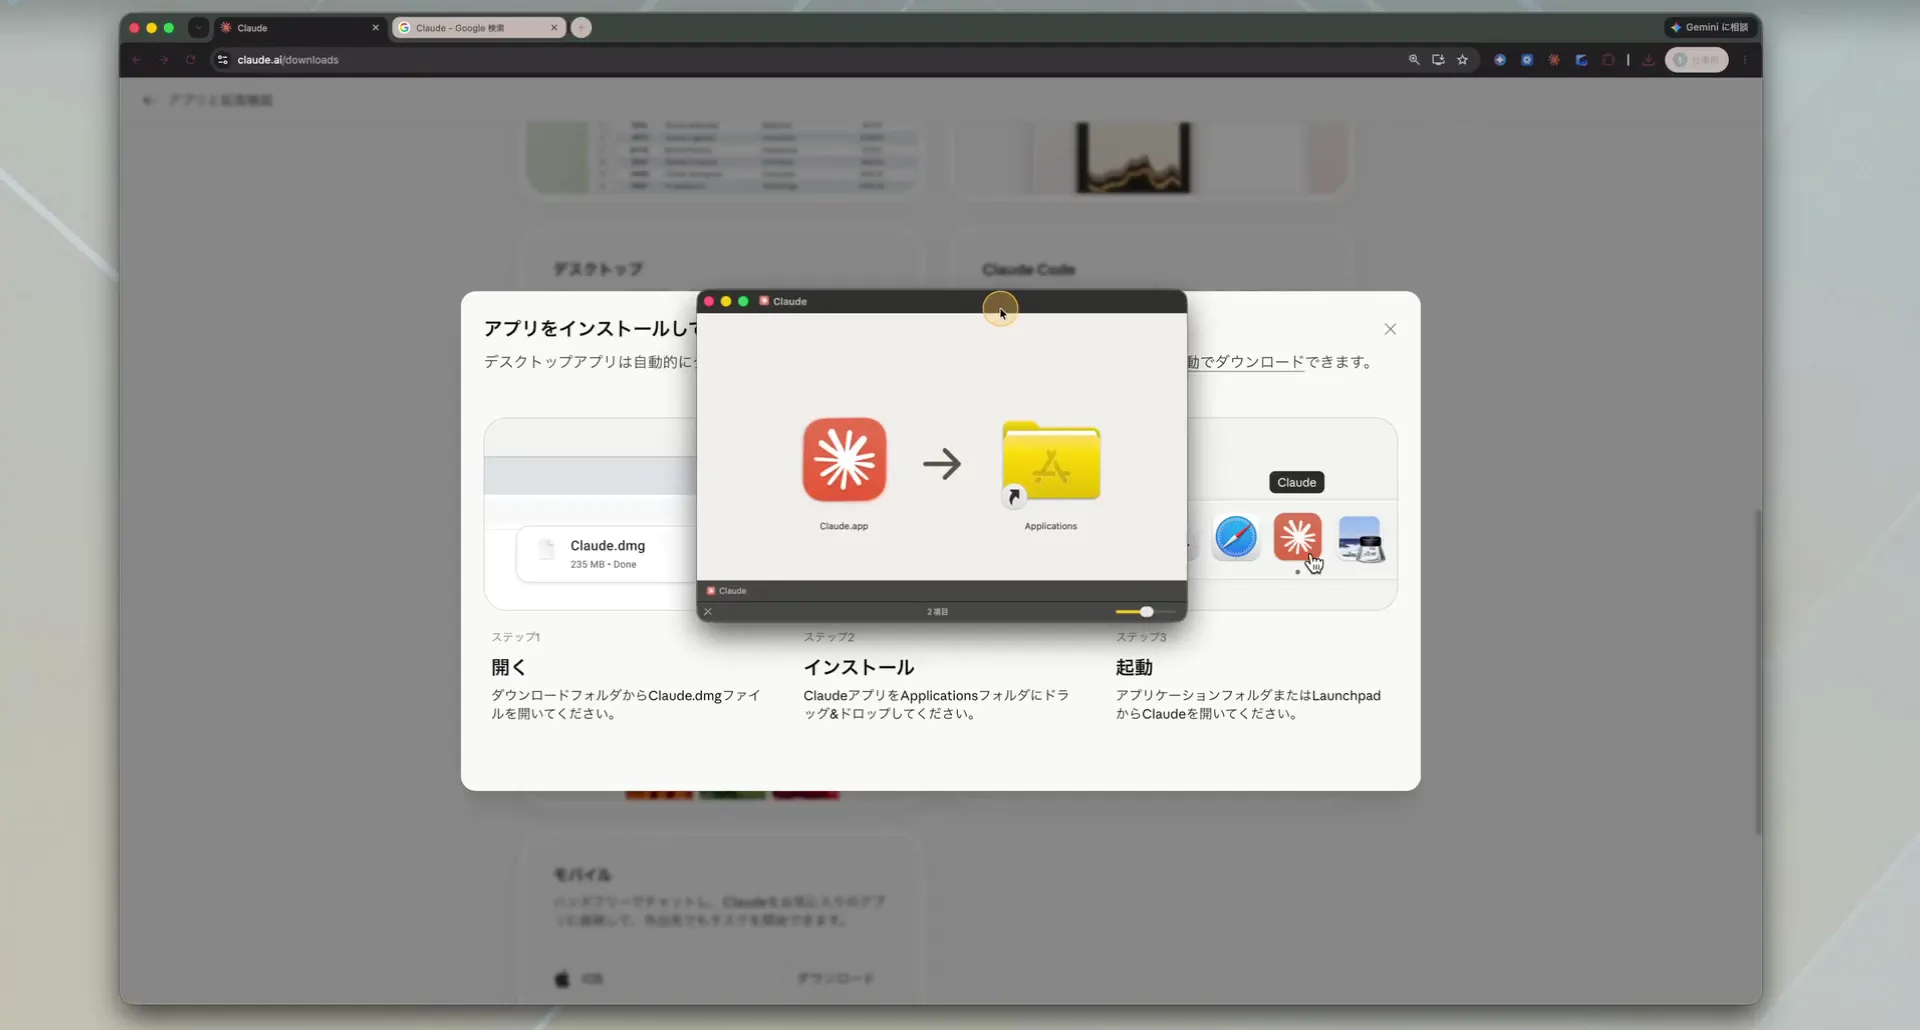Click the zoom magnifier icon in the address bar

pos(1414,60)
